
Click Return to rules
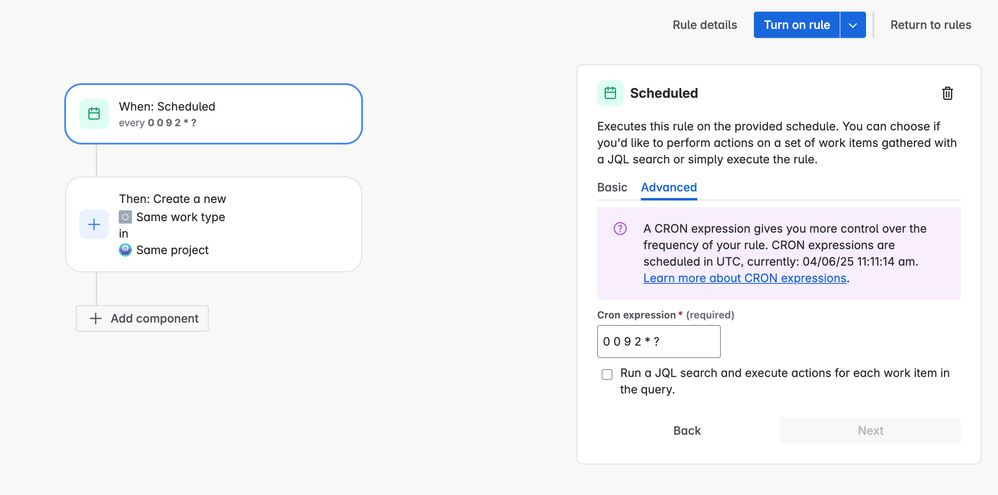click(x=931, y=25)
